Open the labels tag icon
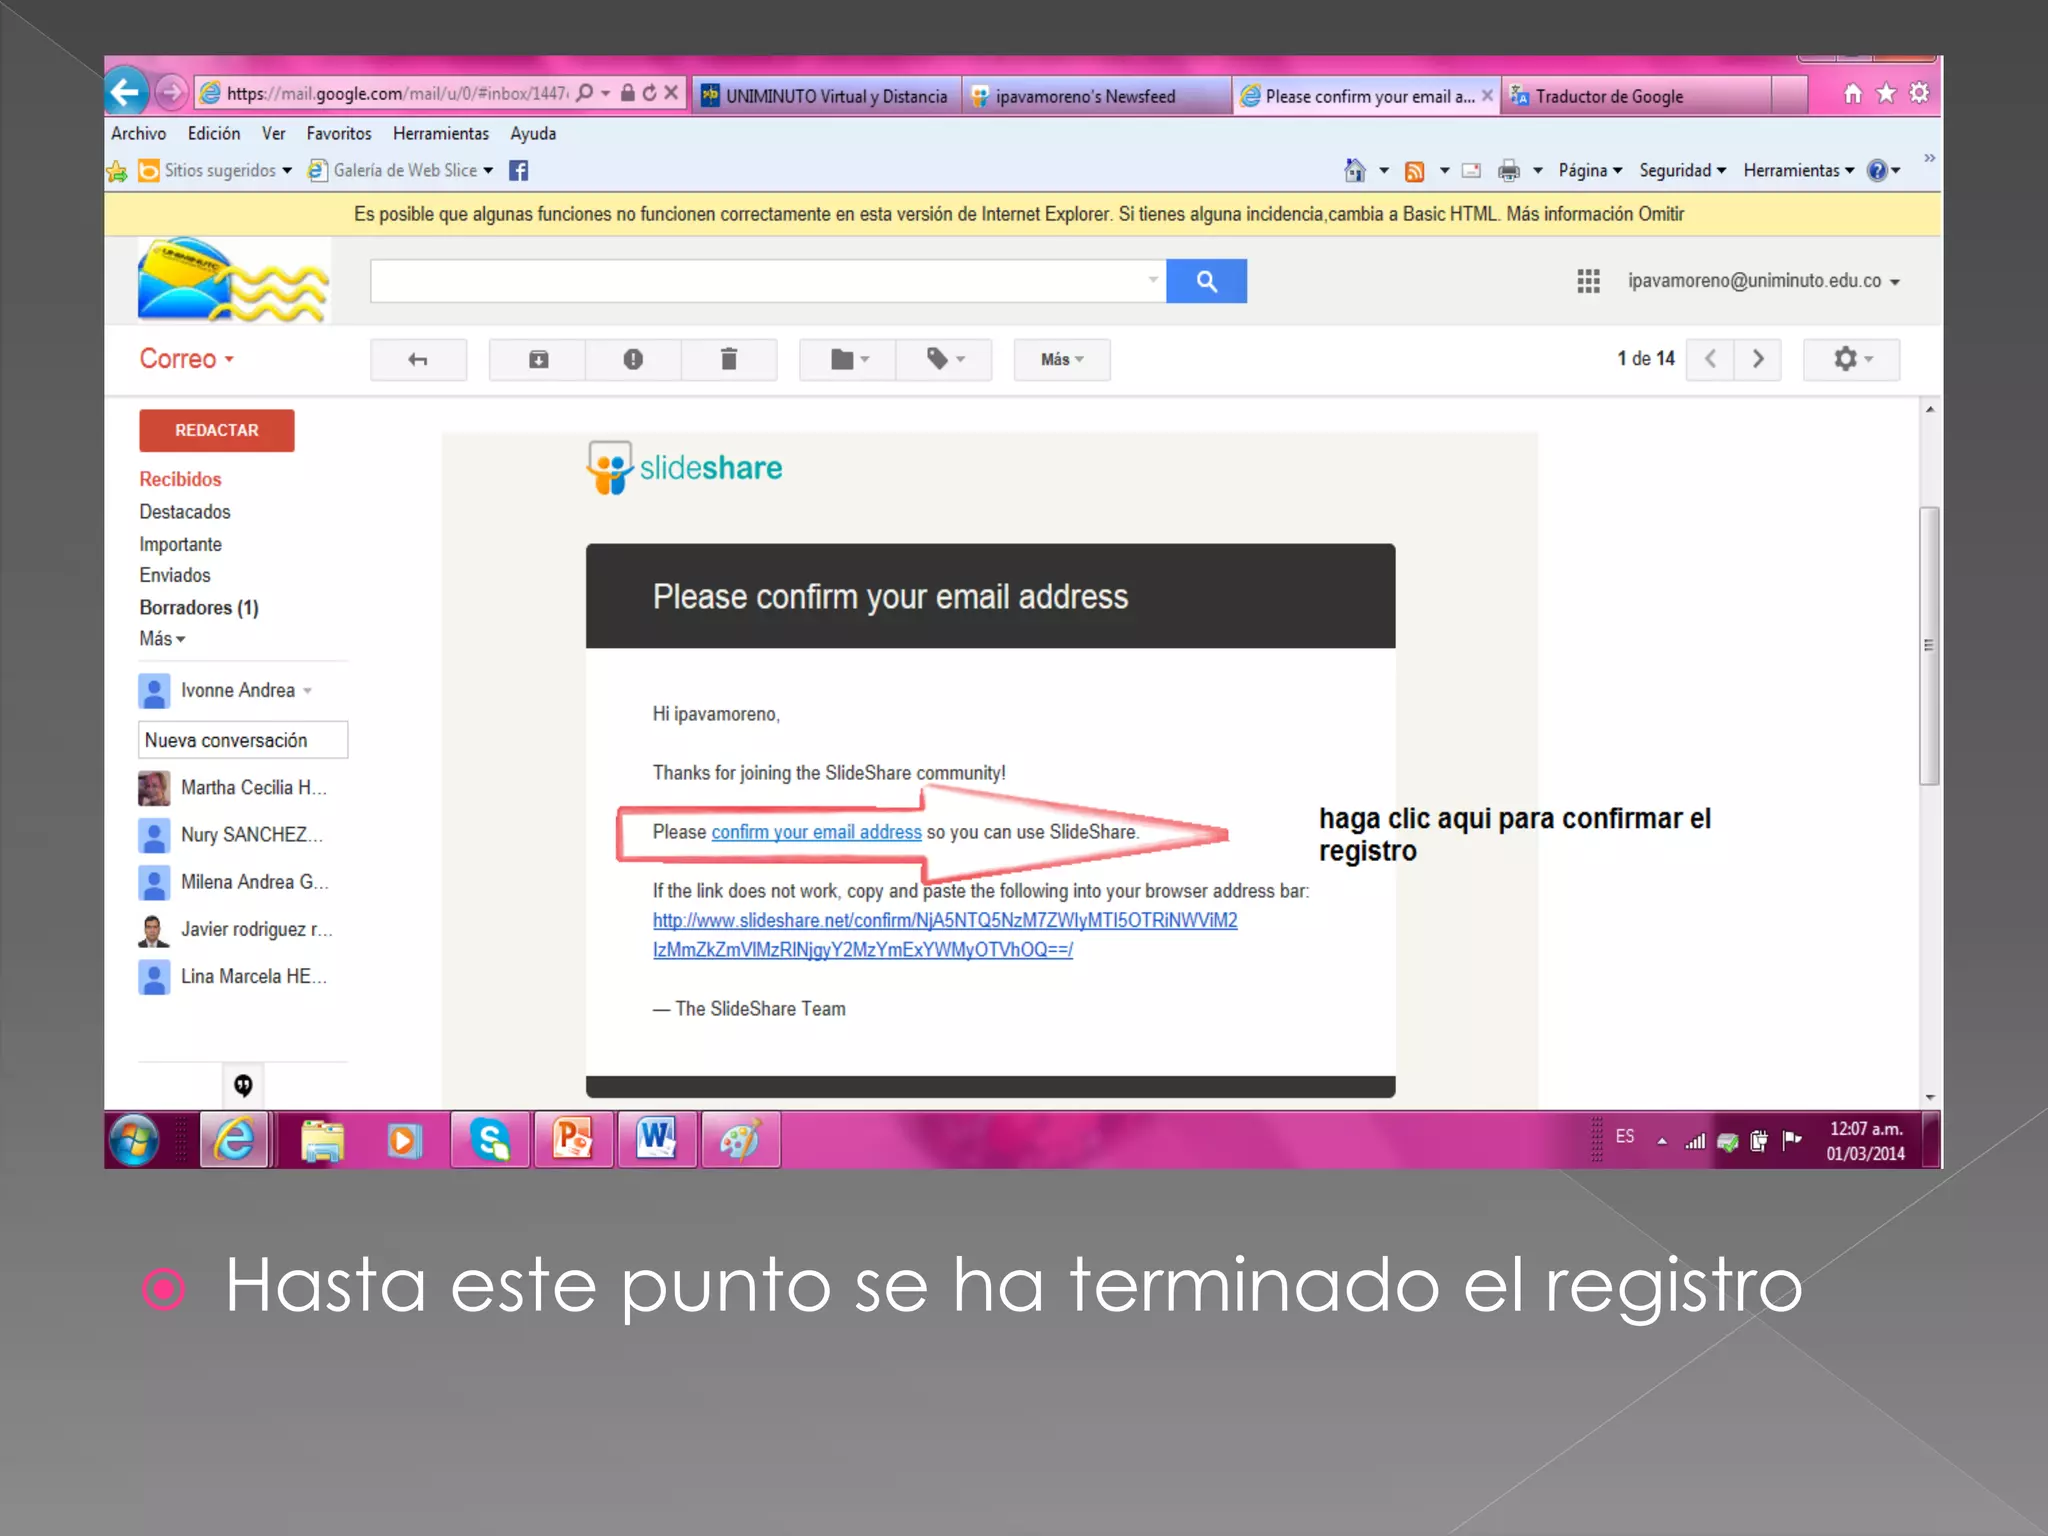Screen dimensions: 2048x1536 (944, 360)
